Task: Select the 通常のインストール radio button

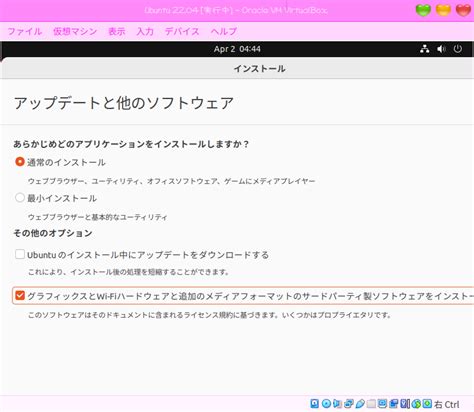Action: coord(20,162)
